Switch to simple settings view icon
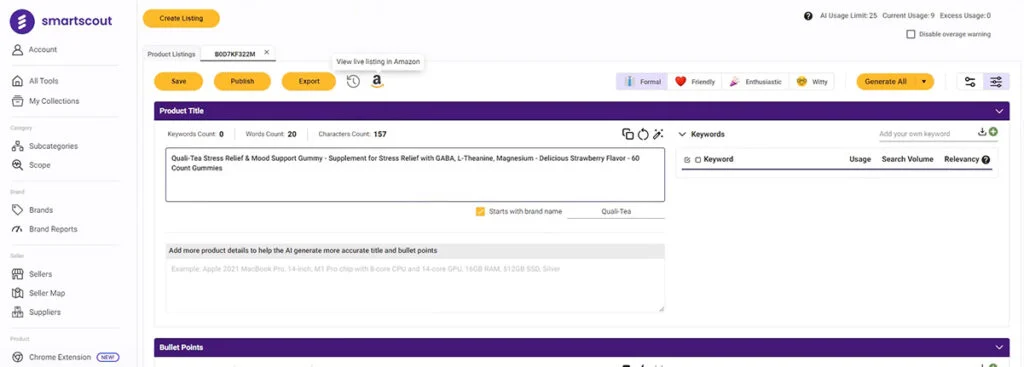Screen dimensions: 1024x367 970,82
